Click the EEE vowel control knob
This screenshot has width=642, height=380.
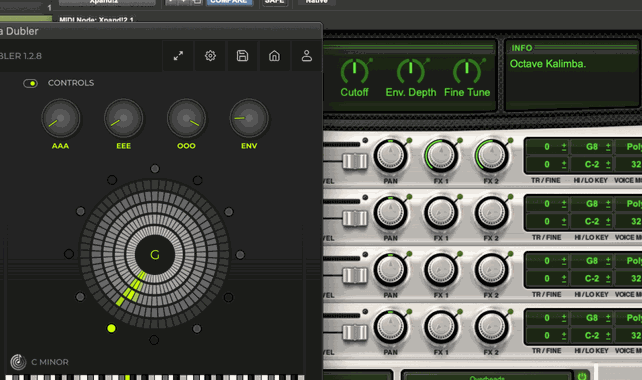[123, 119]
